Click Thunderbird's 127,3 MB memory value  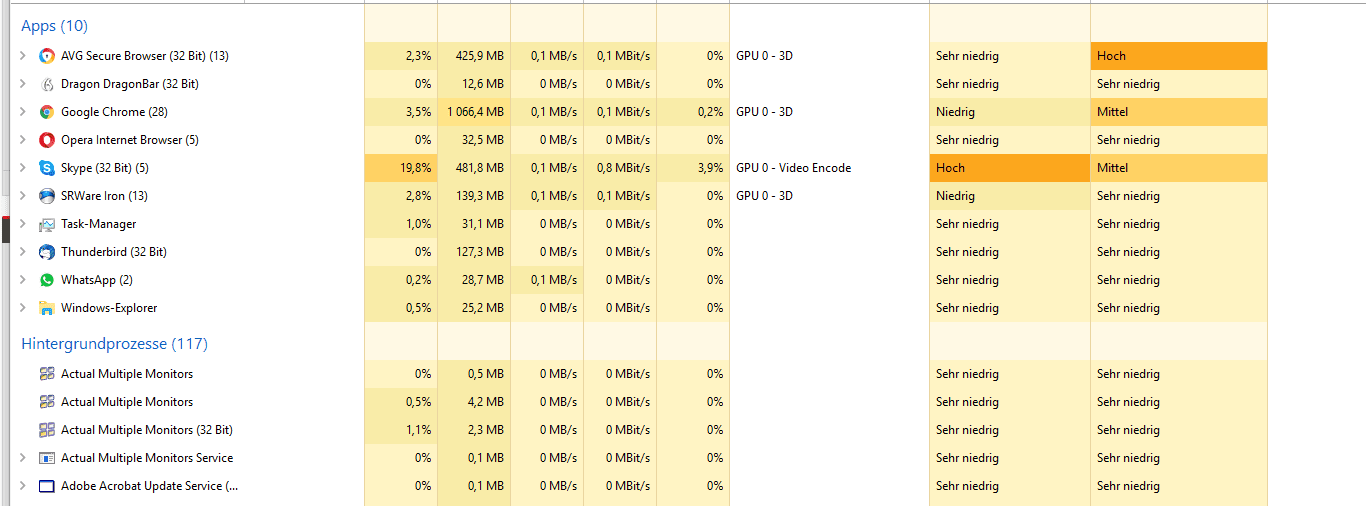click(480, 252)
